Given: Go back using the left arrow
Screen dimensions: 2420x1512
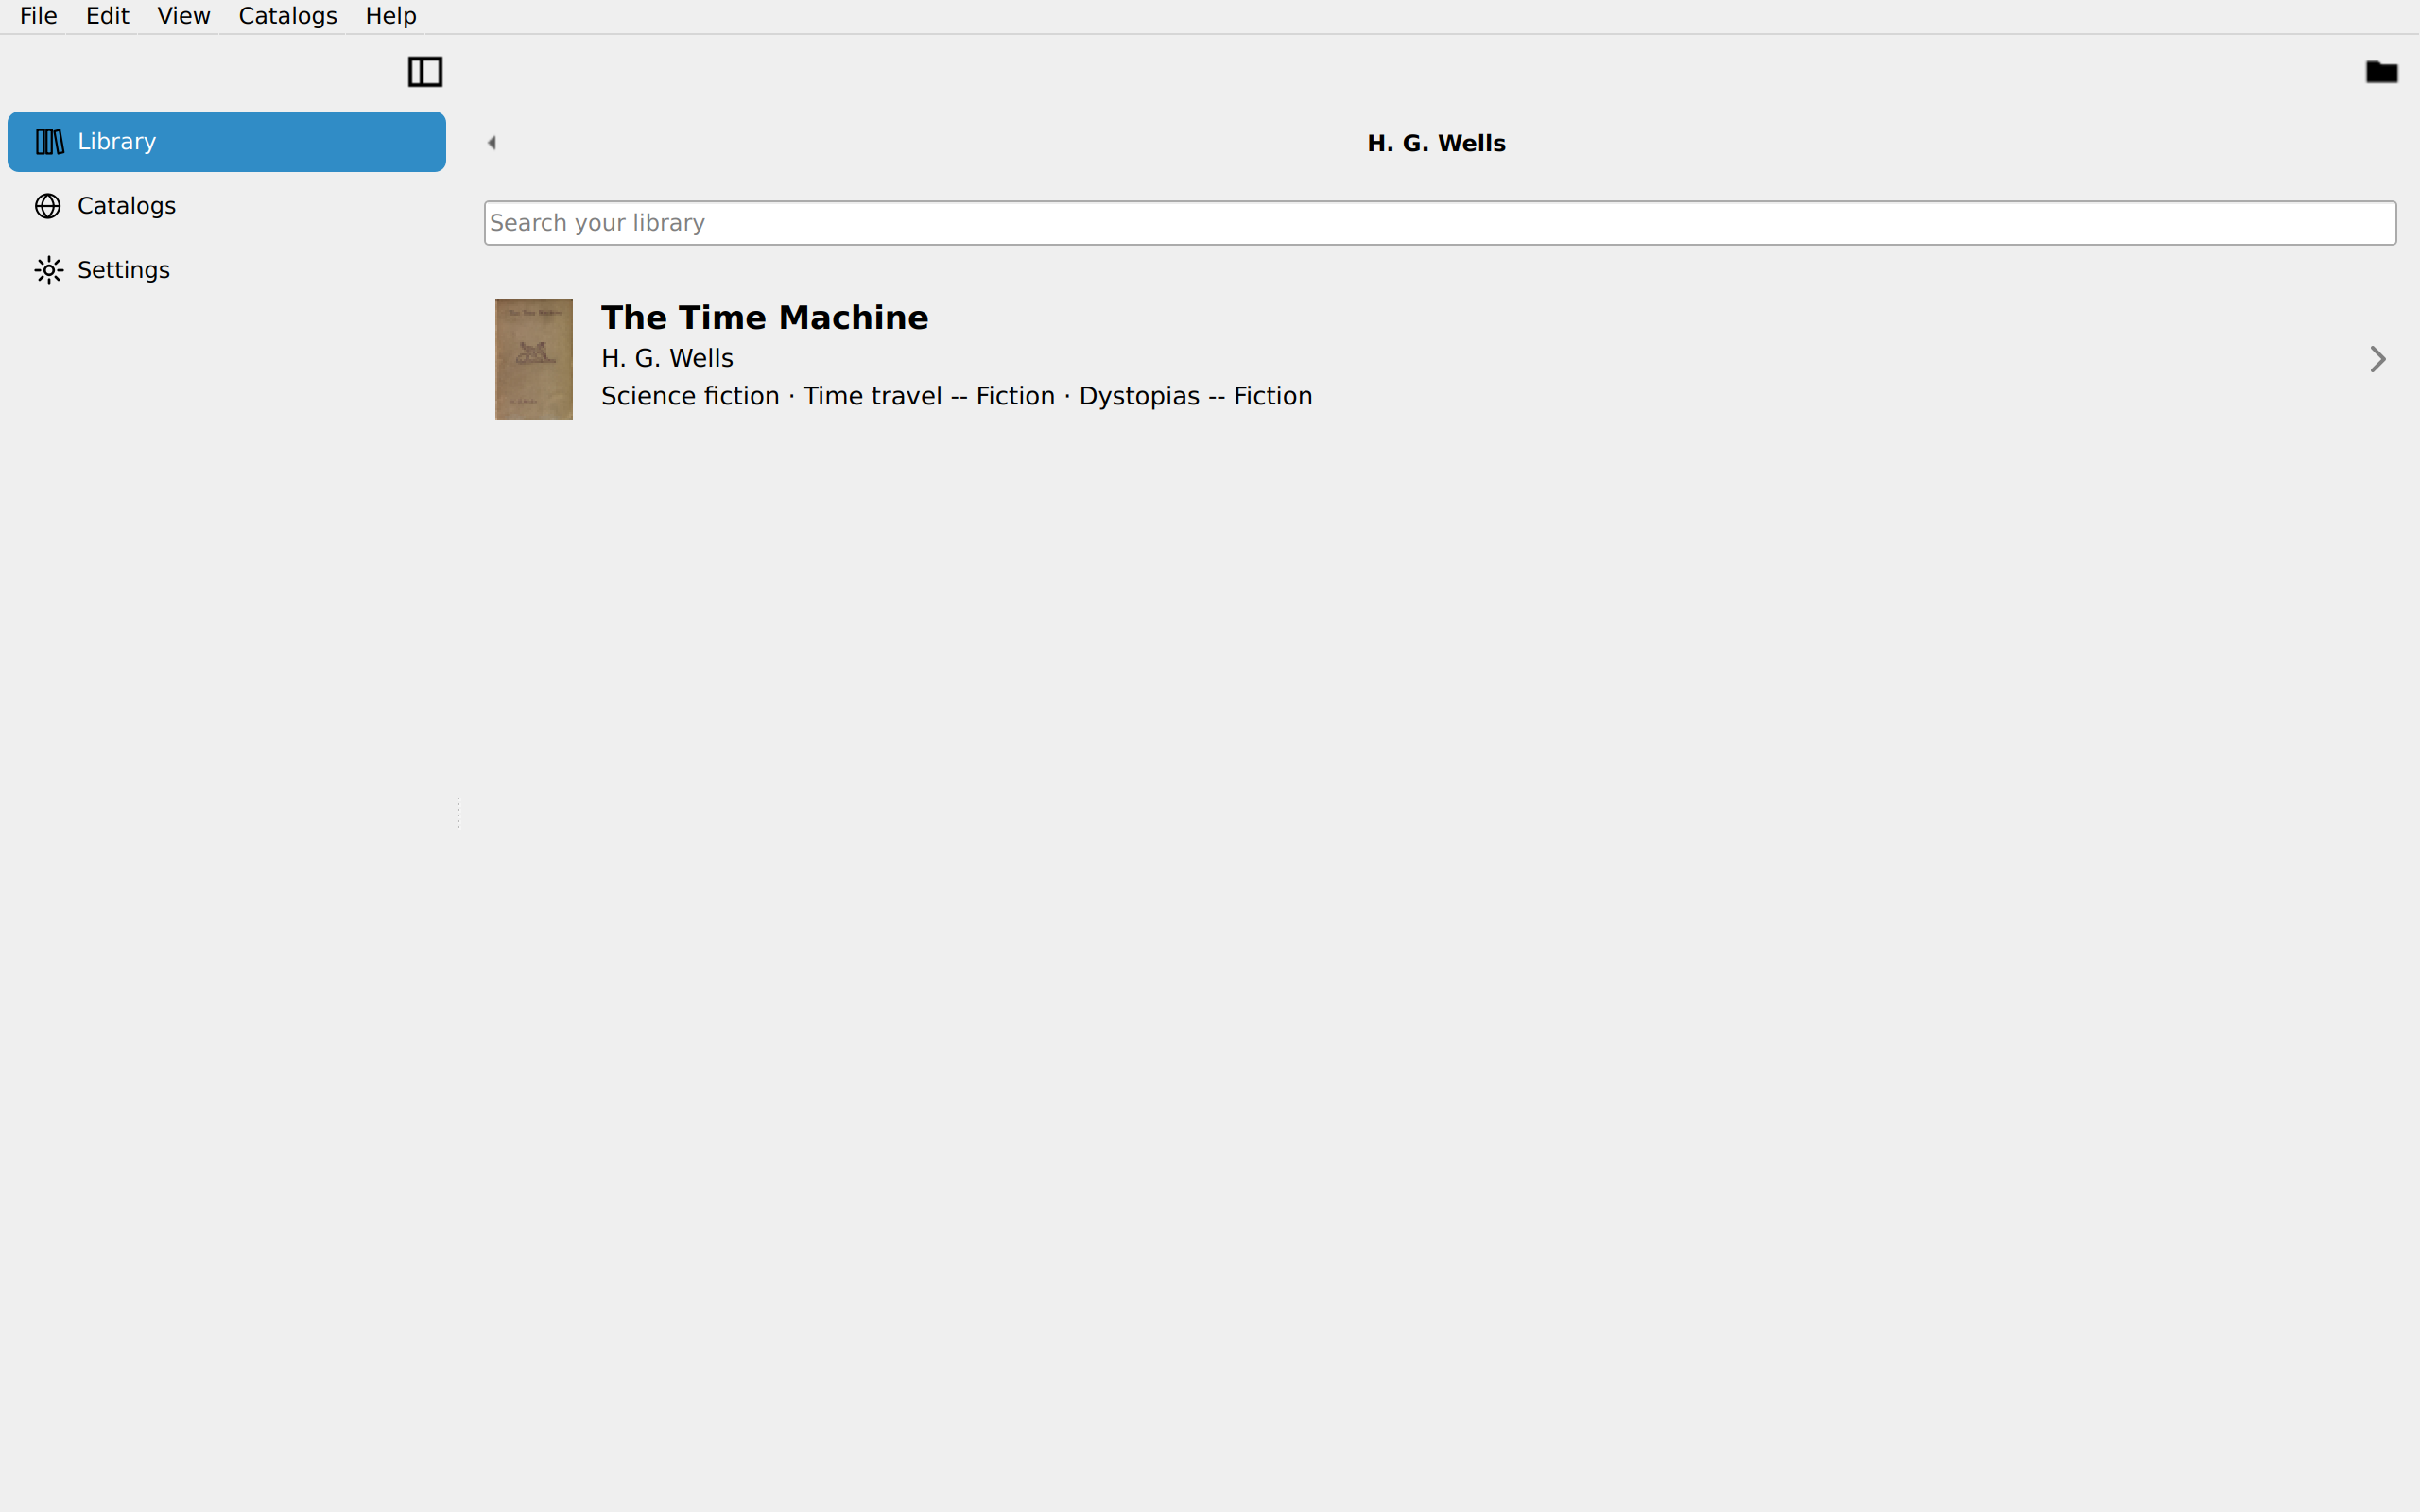Looking at the screenshot, I should pyautogui.click(x=492, y=143).
